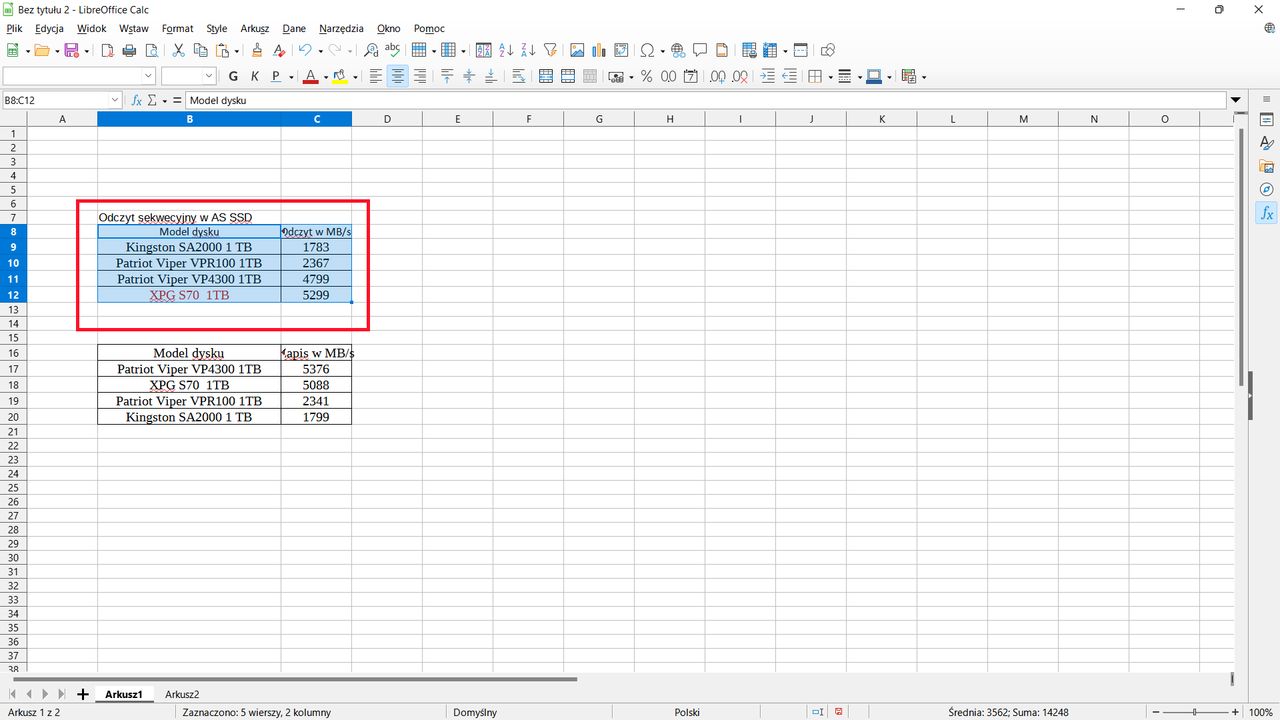Open Find and Replace icon
This screenshot has width=1280, height=720.
click(x=371, y=50)
